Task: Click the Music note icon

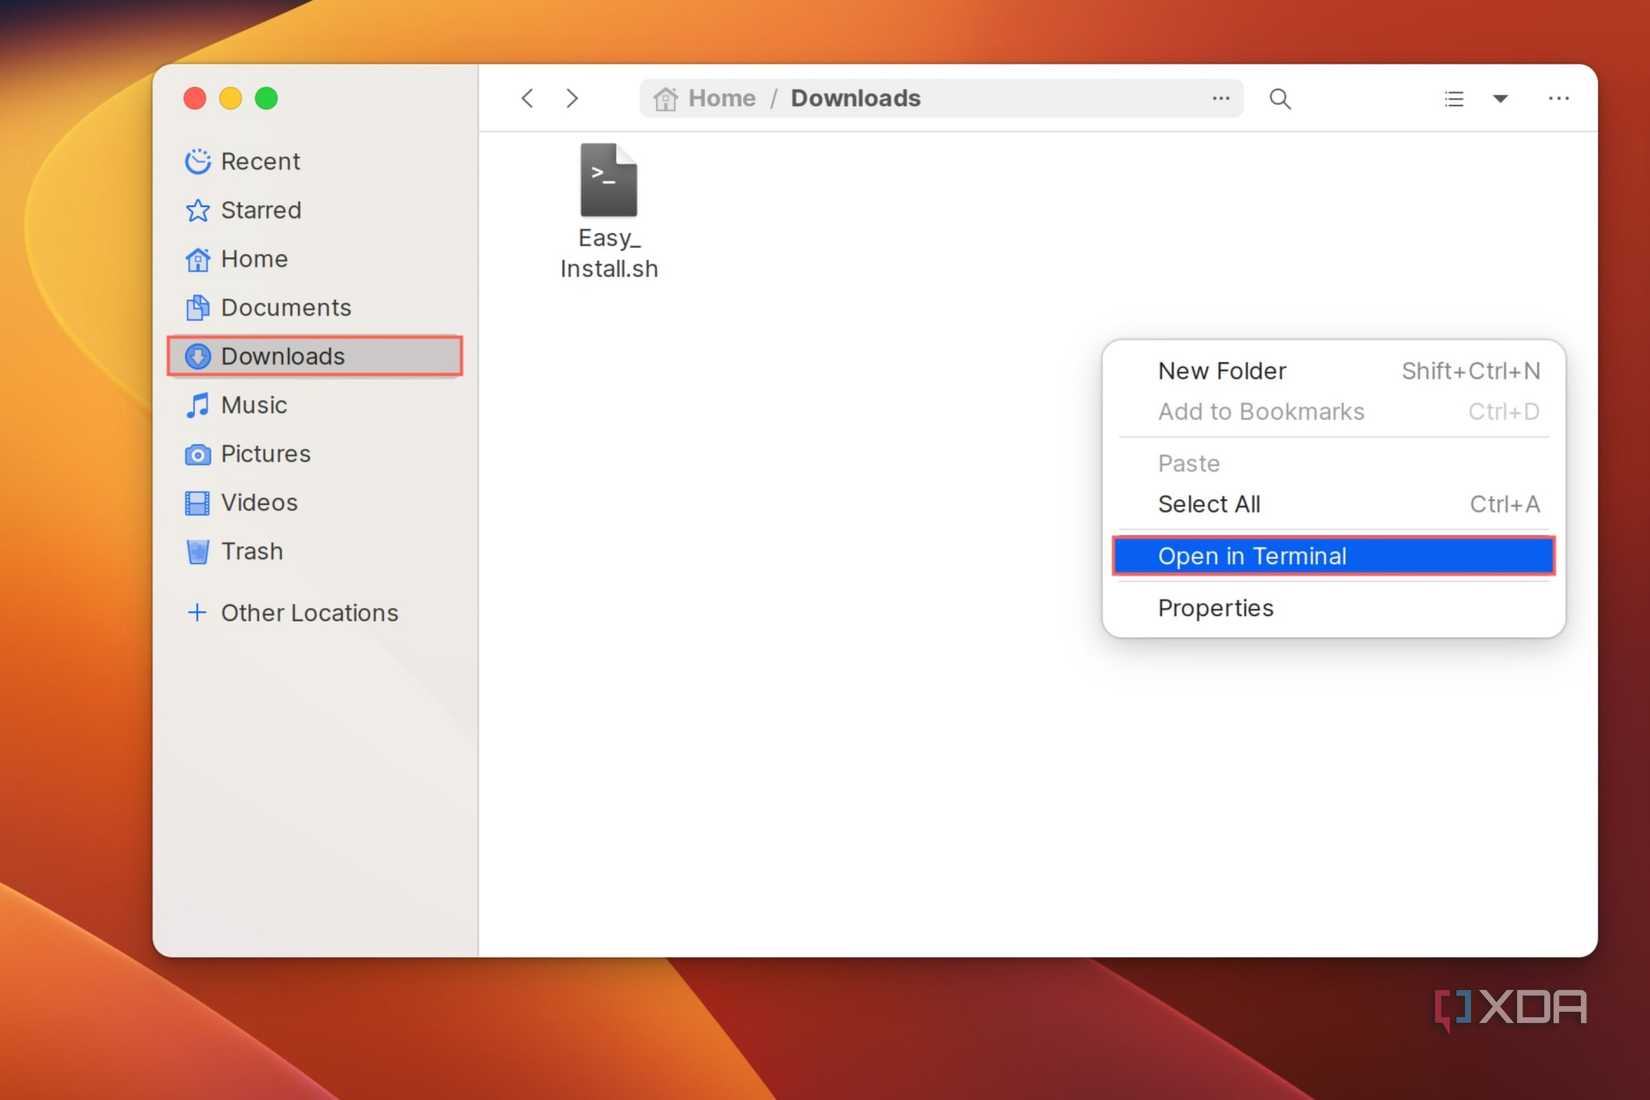Action: coord(197,405)
